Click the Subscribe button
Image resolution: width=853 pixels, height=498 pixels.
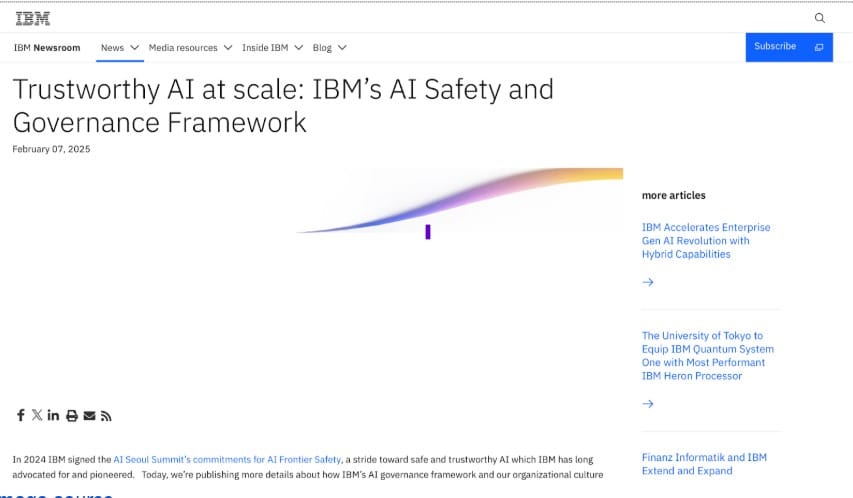(788, 47)
